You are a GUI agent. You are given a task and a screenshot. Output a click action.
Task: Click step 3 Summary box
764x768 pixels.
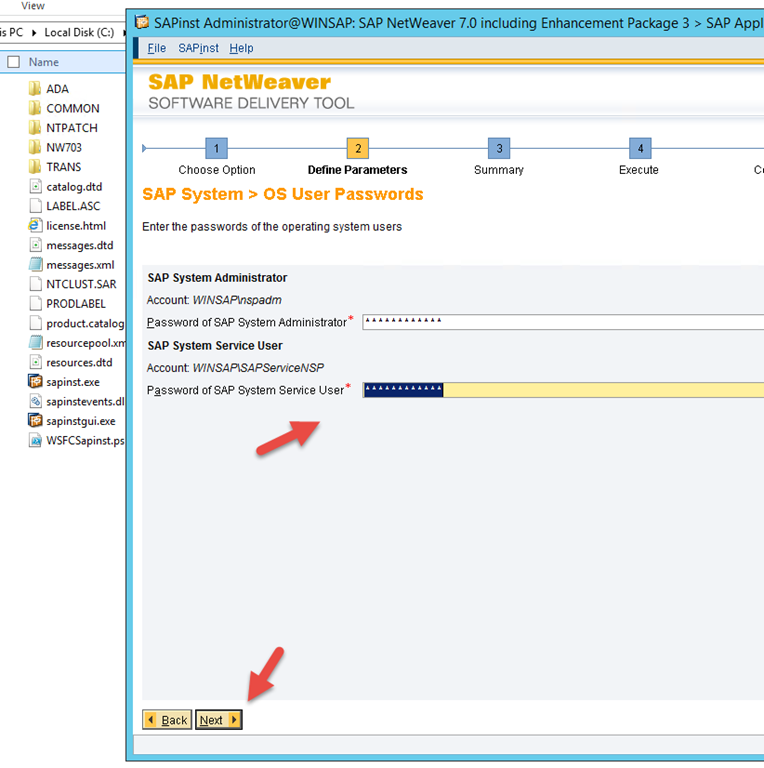click(498, 149)
